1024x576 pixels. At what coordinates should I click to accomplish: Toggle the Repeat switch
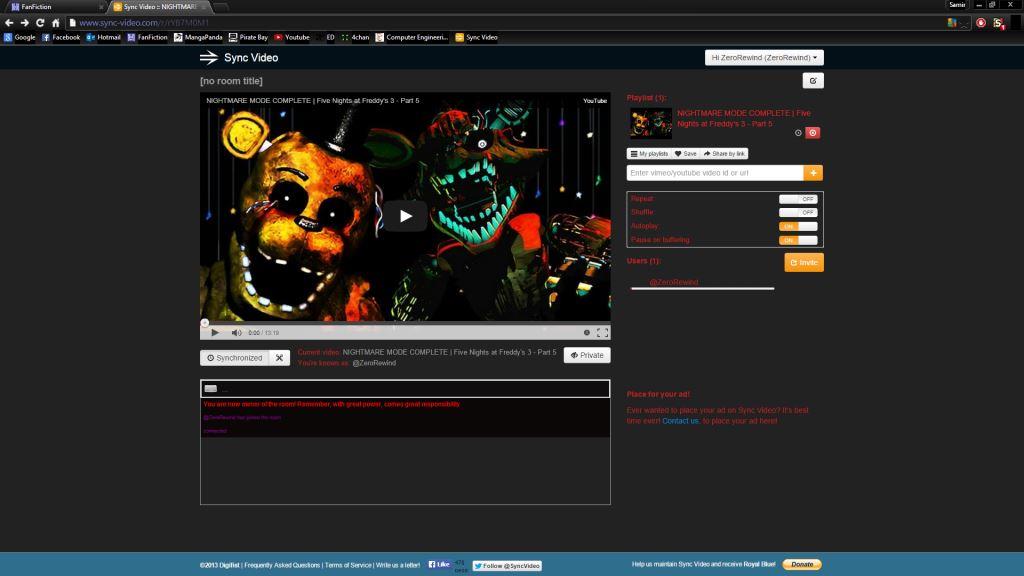click(x=797, y=199)
